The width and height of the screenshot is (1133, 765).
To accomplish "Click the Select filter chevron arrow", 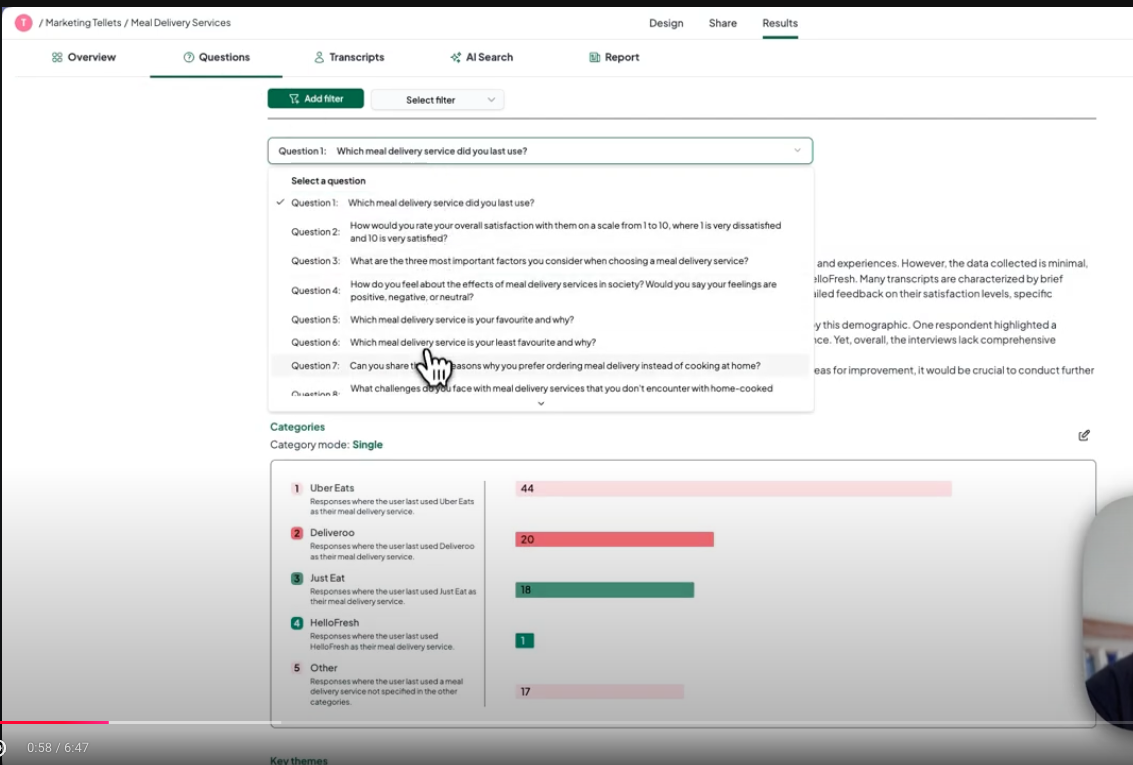I will 491,100.
